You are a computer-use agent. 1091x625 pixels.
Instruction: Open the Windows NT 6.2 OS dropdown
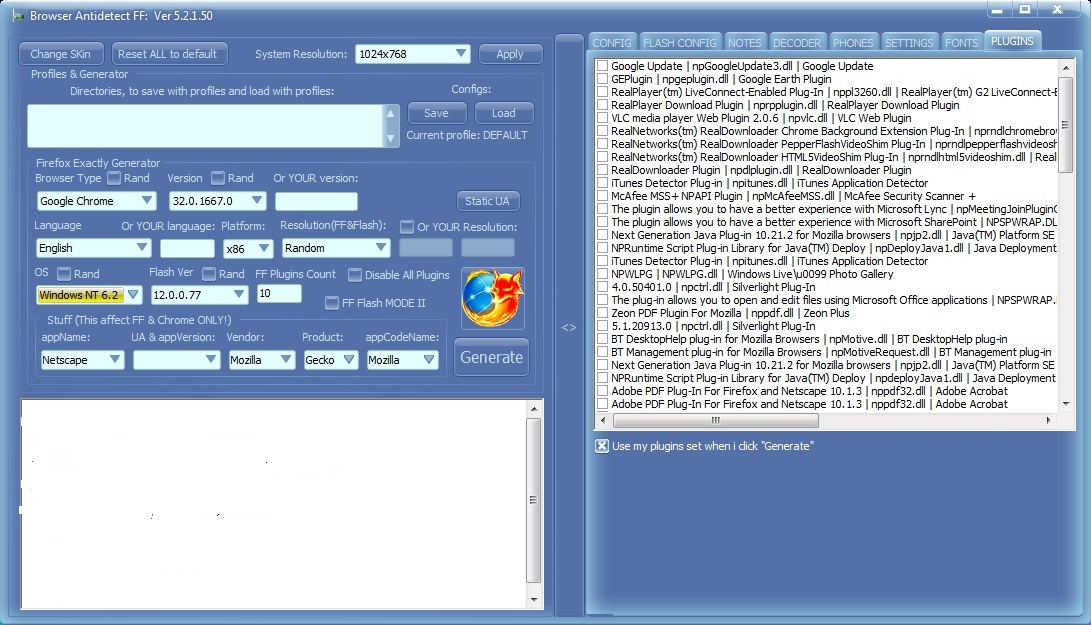134,295
